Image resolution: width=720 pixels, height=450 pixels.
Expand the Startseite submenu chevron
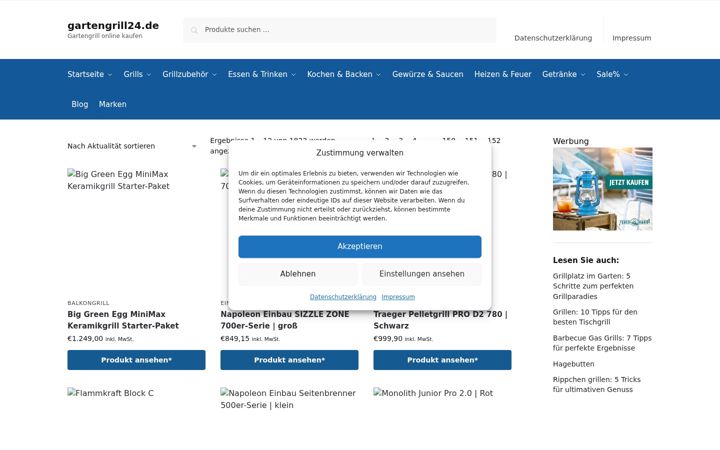coord(110,74)
